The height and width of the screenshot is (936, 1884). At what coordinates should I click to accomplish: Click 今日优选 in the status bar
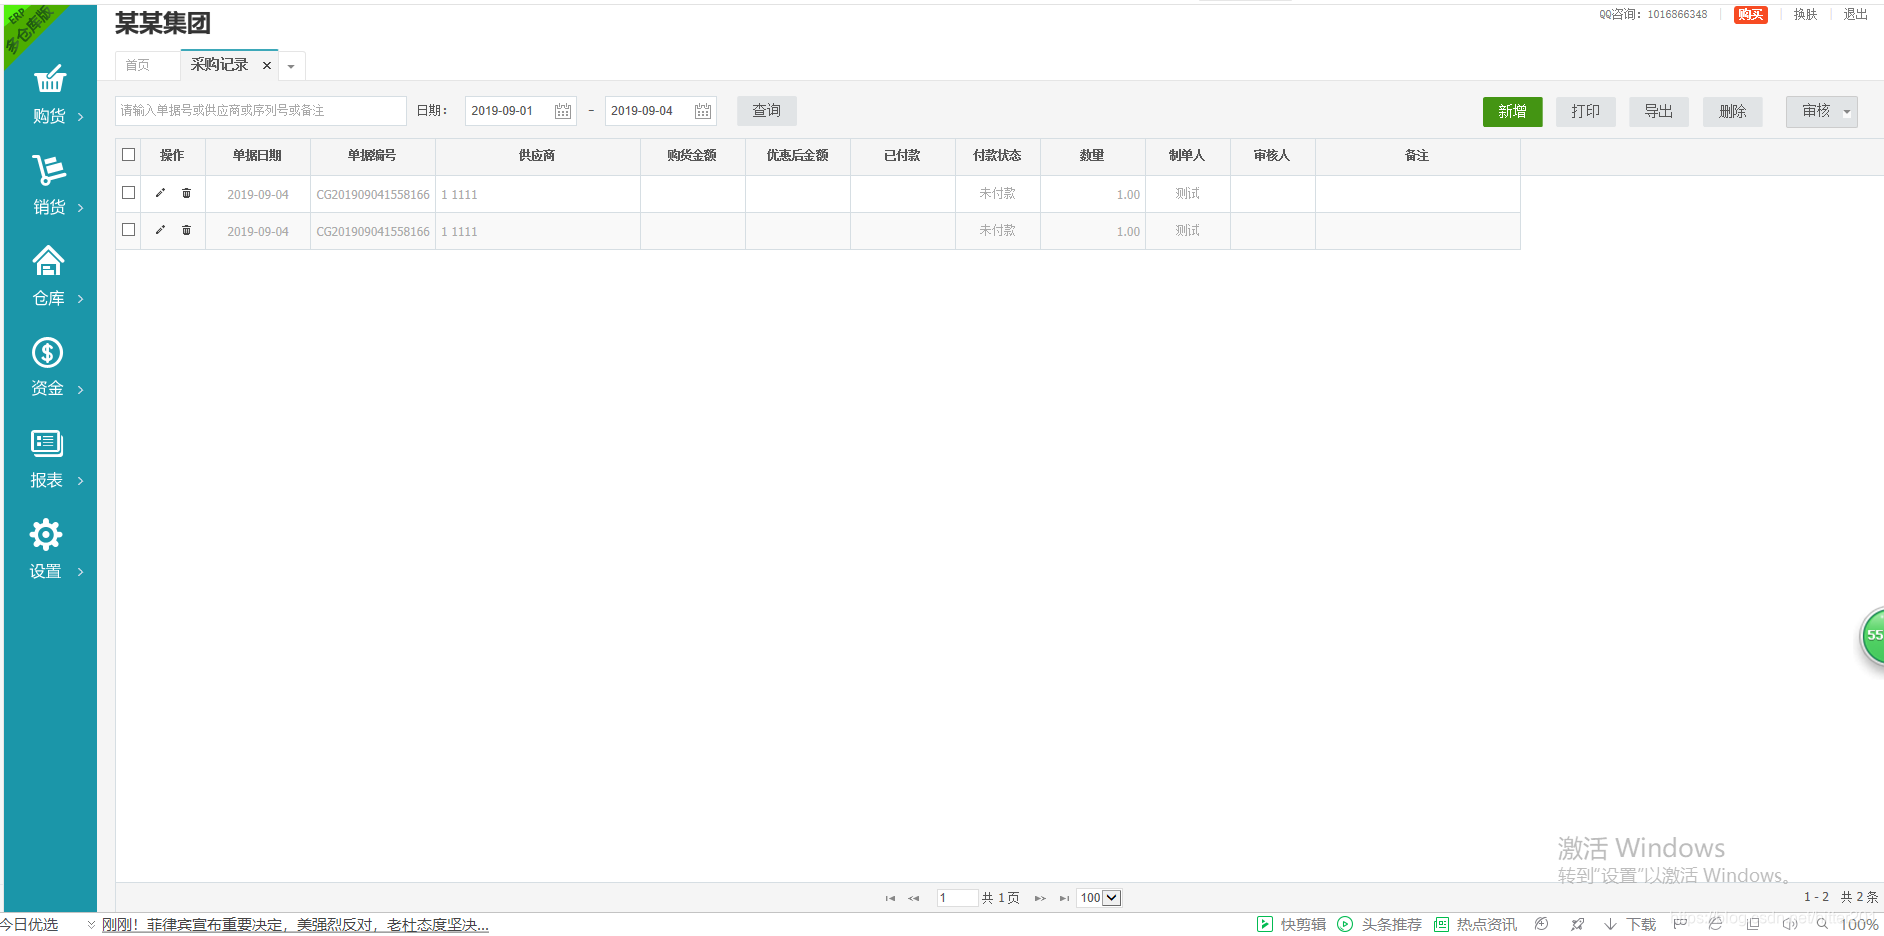pos(30,925)
